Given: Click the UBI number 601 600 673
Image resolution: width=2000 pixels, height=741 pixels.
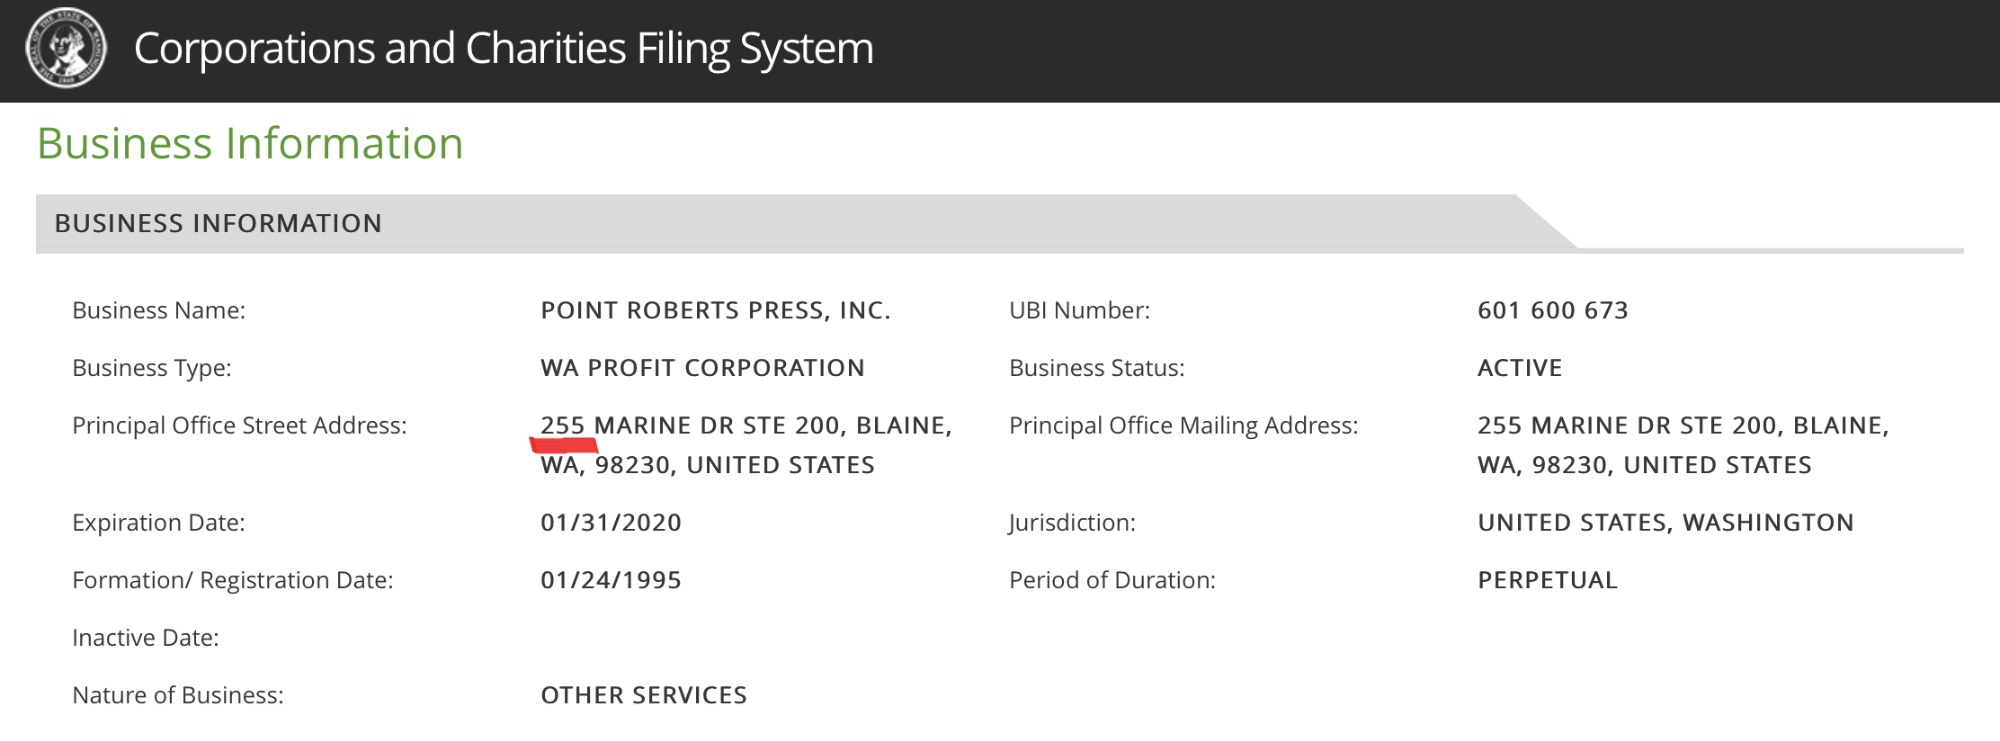Looking at the screenshot, I should pyautogui.click(x=1552, y=310).
